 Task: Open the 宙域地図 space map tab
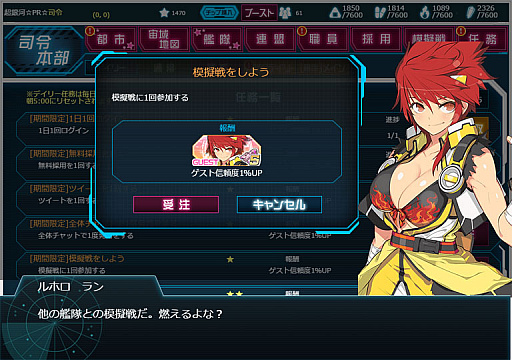pos(164,39)
